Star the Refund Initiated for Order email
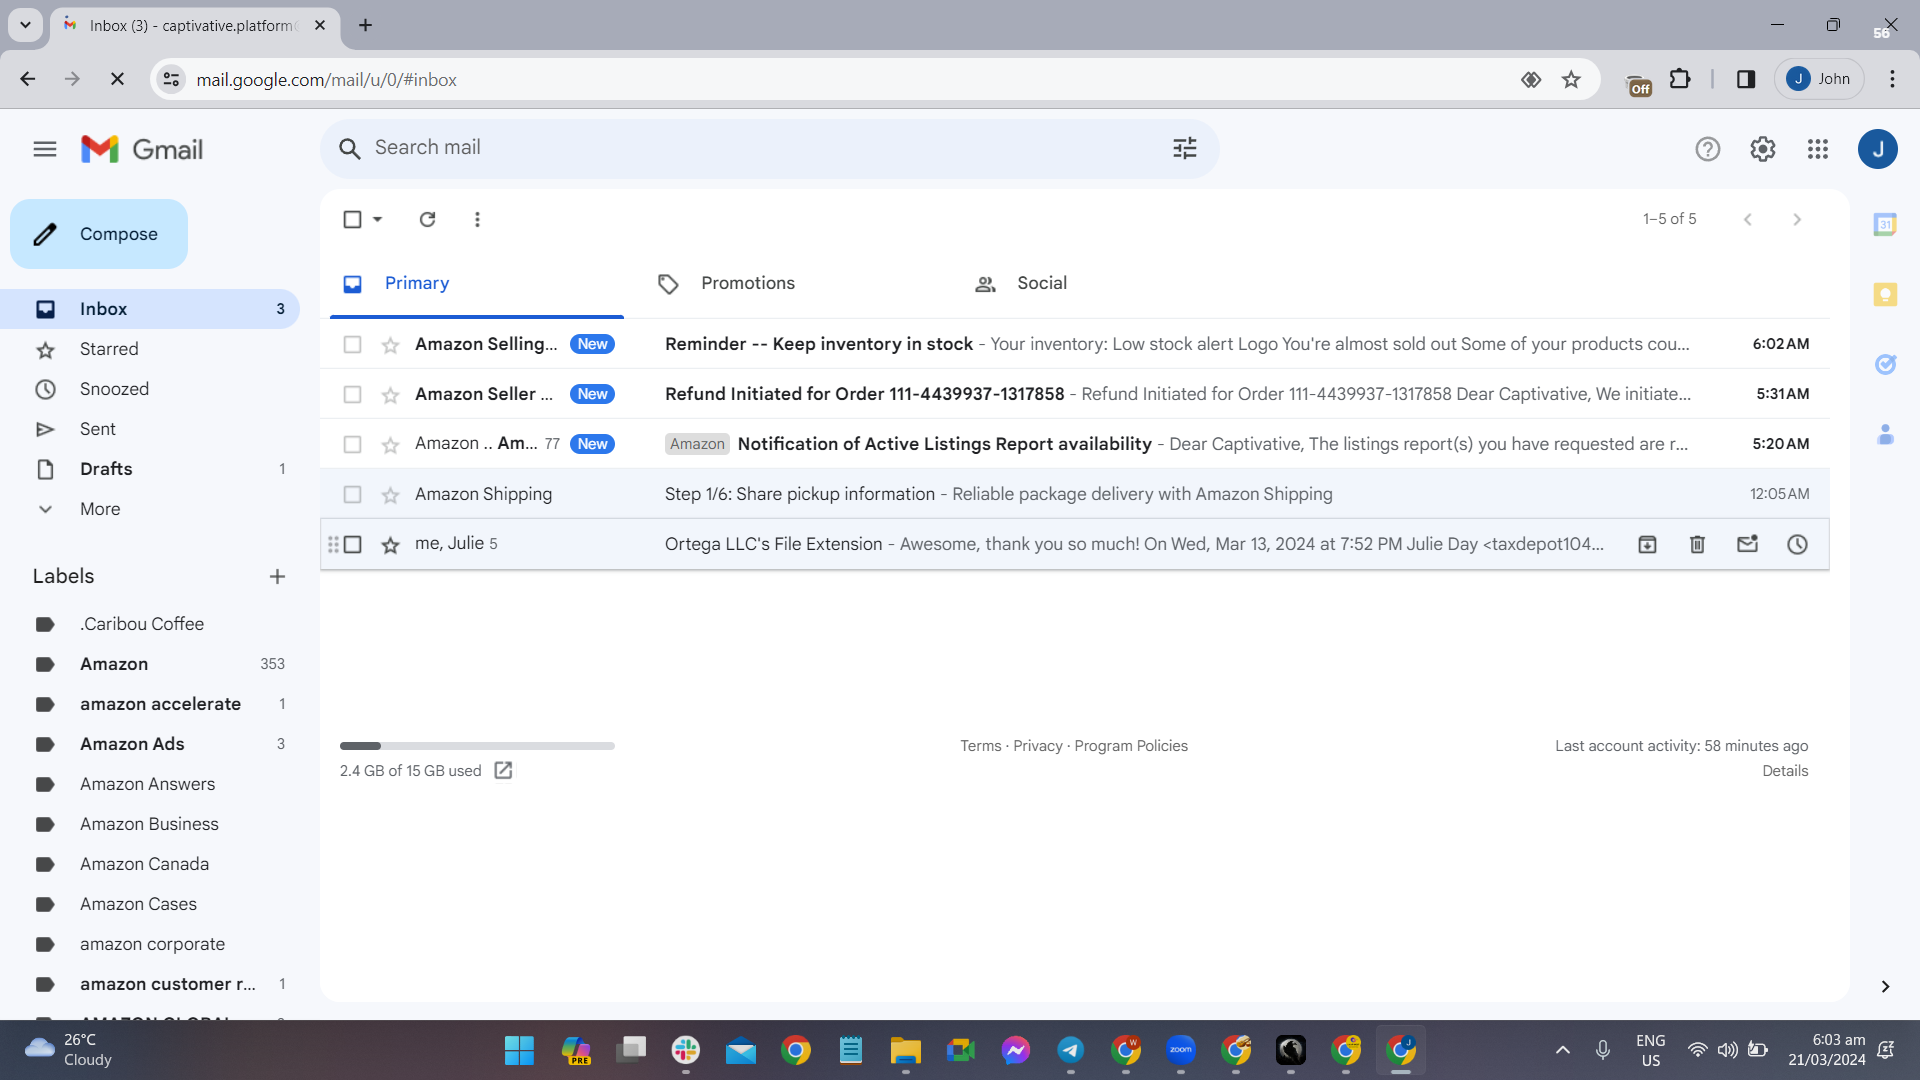1920x1080 pixels. [x=390, y=395]
